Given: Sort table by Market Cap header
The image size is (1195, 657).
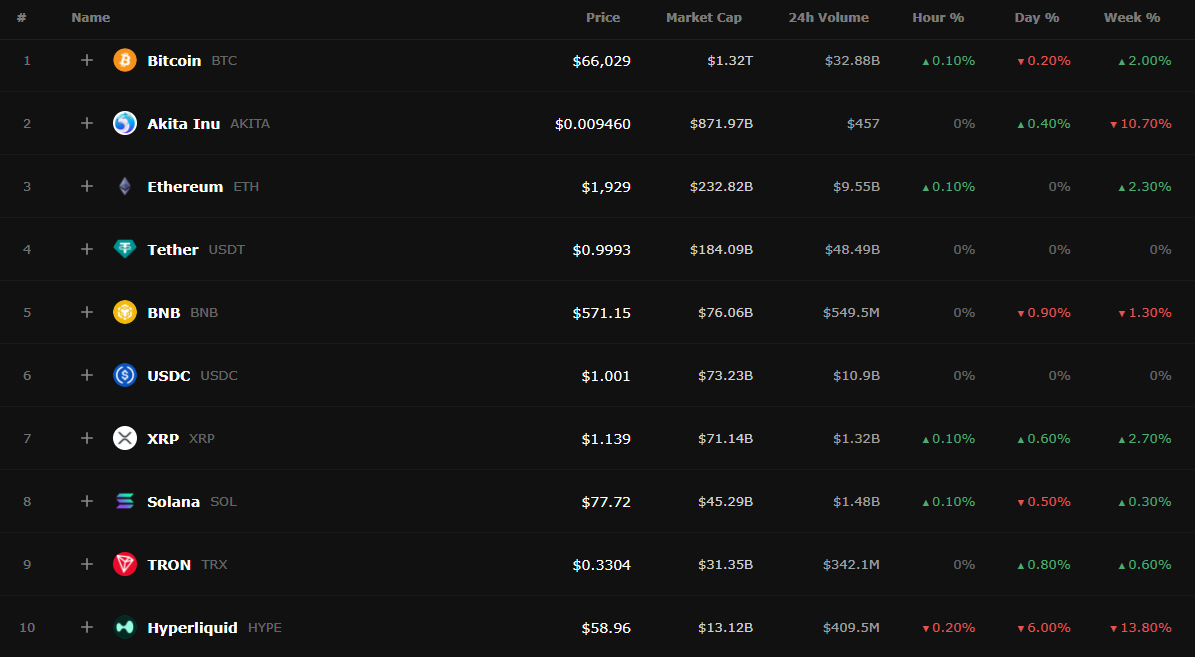Looking at the screenshot, I should 703,18.
